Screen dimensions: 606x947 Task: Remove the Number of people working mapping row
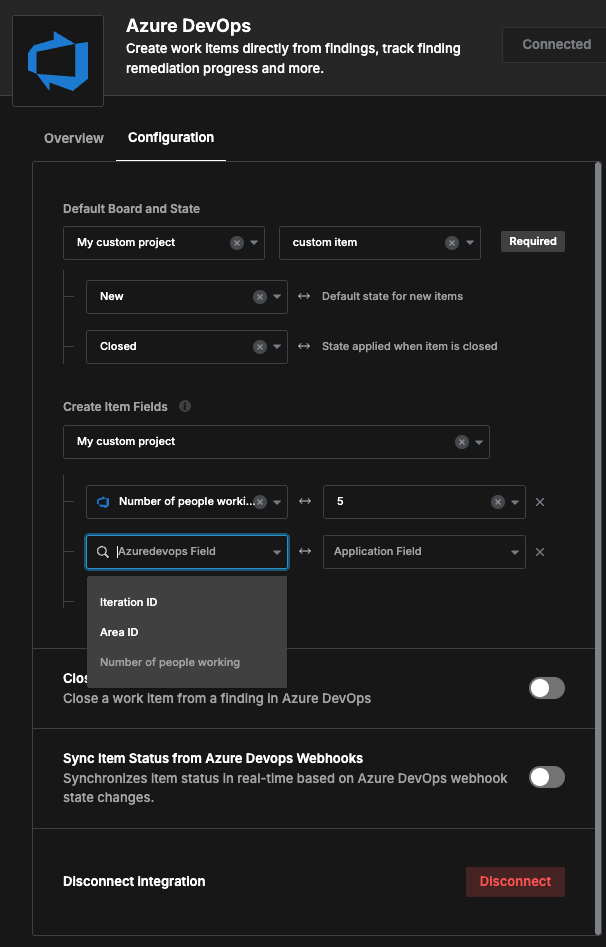(540, 502)
